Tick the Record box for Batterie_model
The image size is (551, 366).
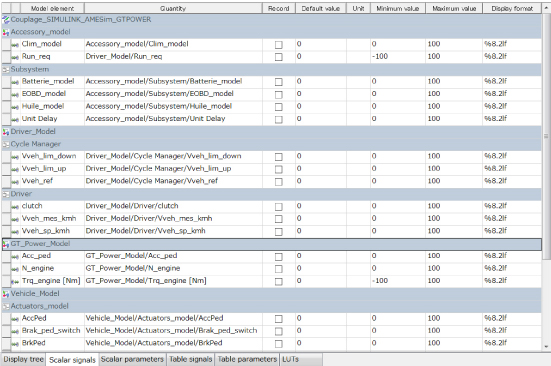pyautogui.click(x=279, y=82)
